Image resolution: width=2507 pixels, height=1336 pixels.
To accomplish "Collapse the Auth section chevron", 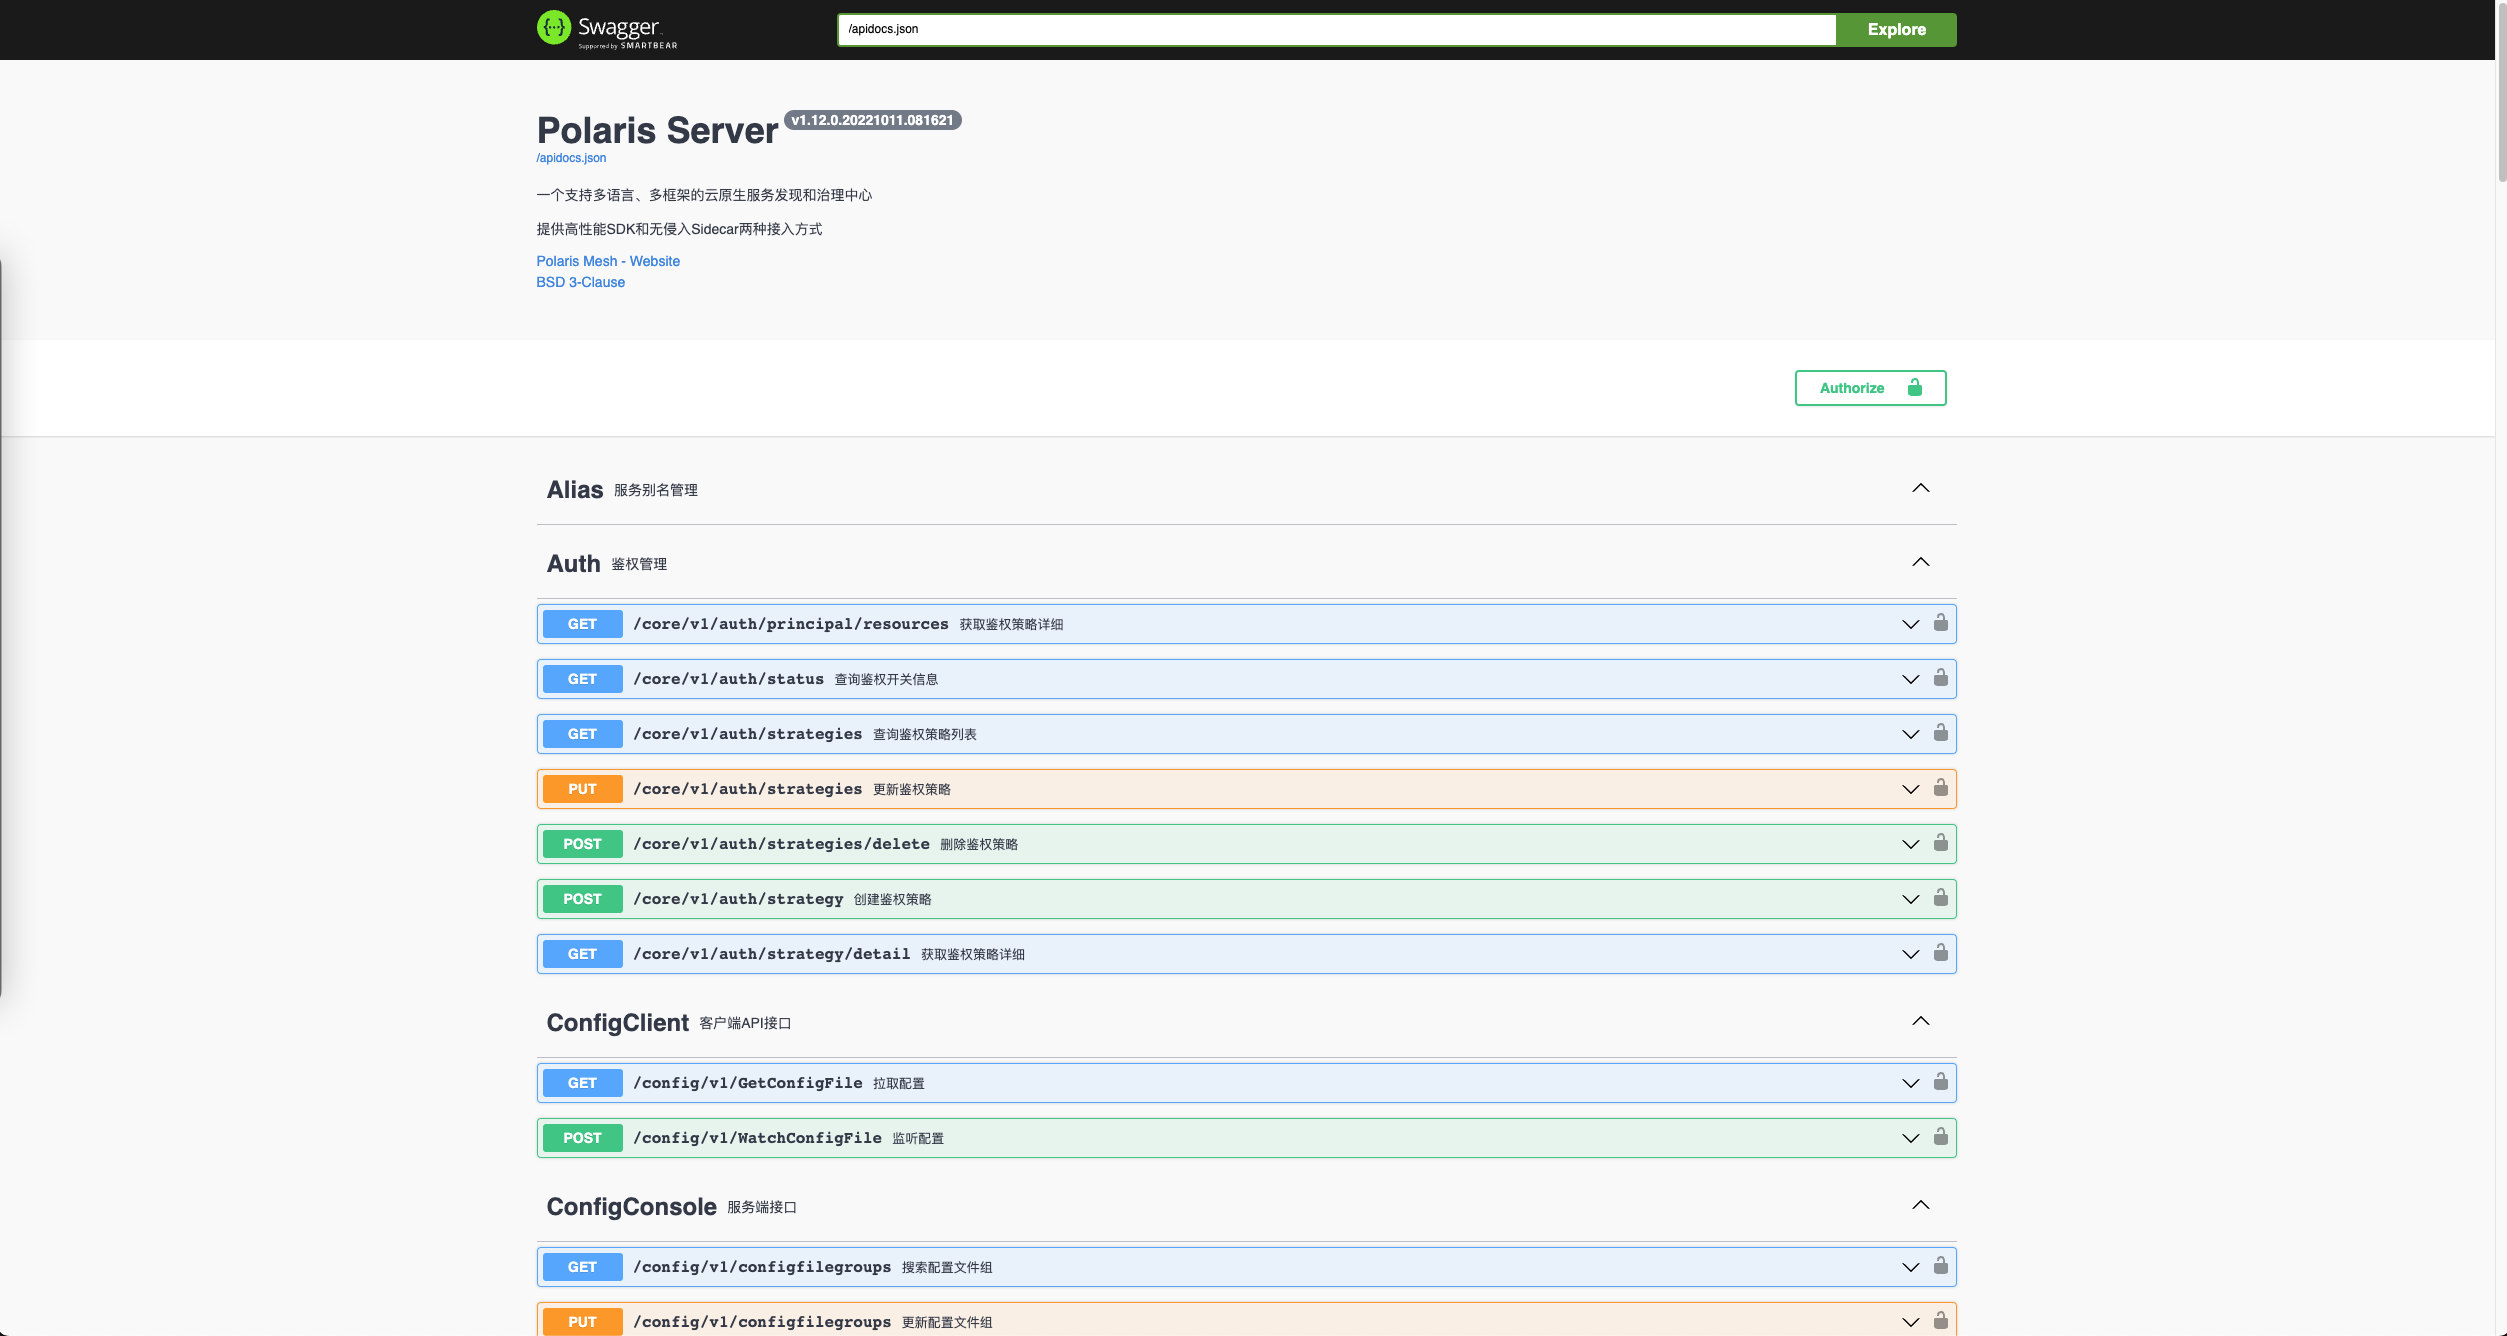I will click(1920, 562).
